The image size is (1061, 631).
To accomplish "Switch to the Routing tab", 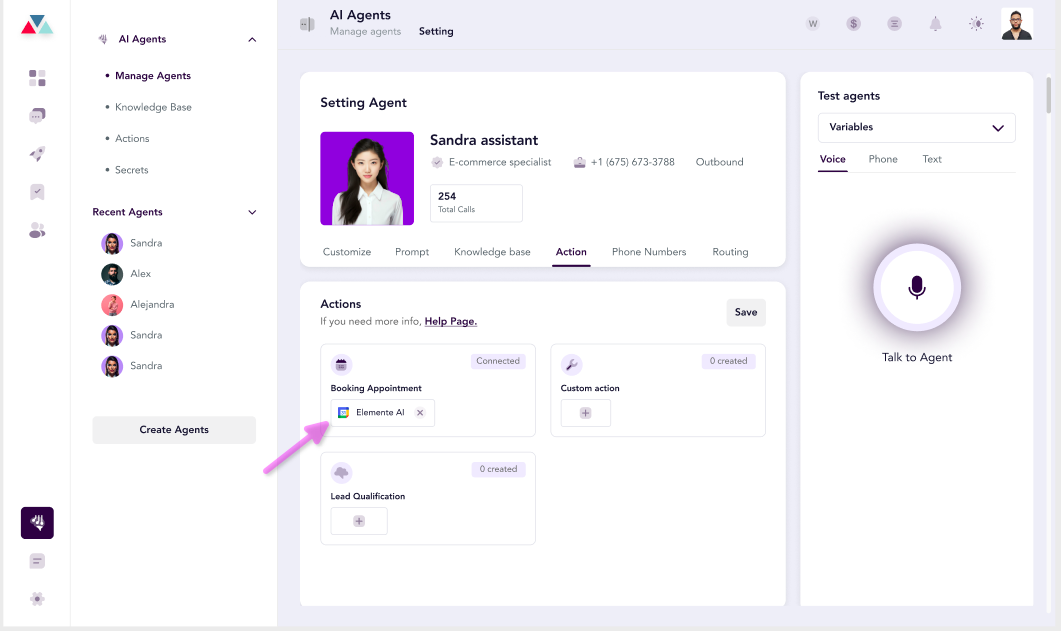I will tap(730, 252).
